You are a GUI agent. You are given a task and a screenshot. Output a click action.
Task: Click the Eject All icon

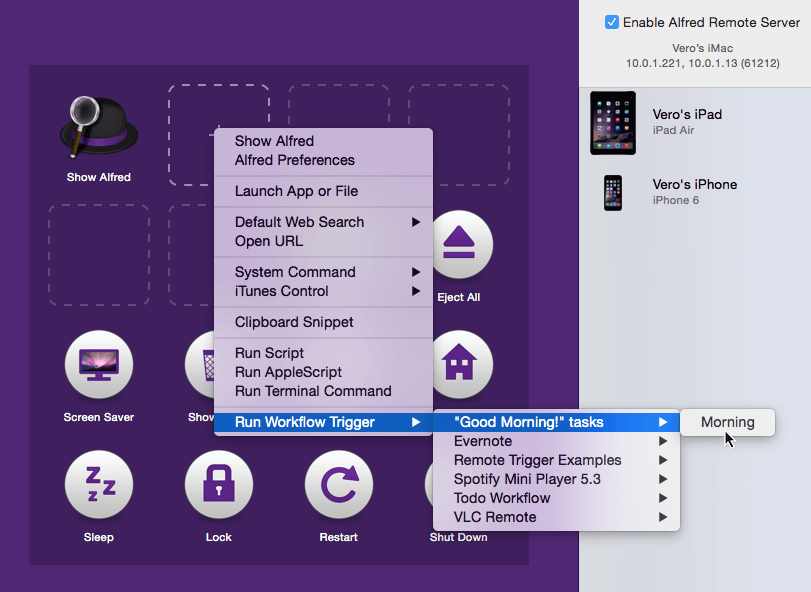(461, 243)
